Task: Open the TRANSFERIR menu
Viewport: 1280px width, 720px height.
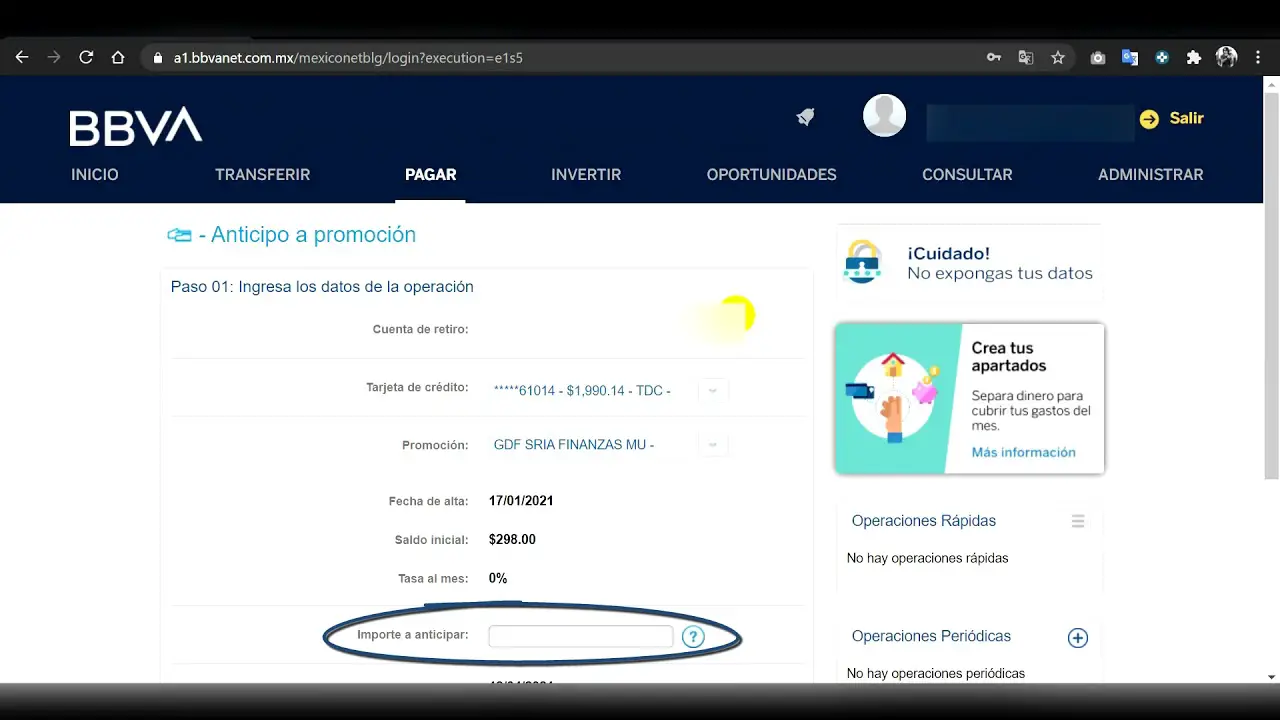Action: pyautogui.click(x=263, y=175)
